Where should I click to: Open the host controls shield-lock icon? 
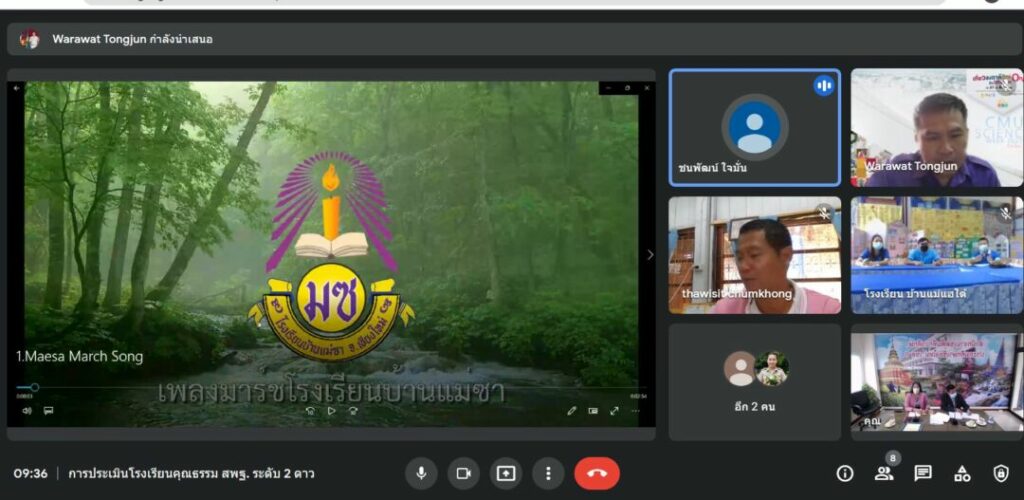tap(1000, 473)
